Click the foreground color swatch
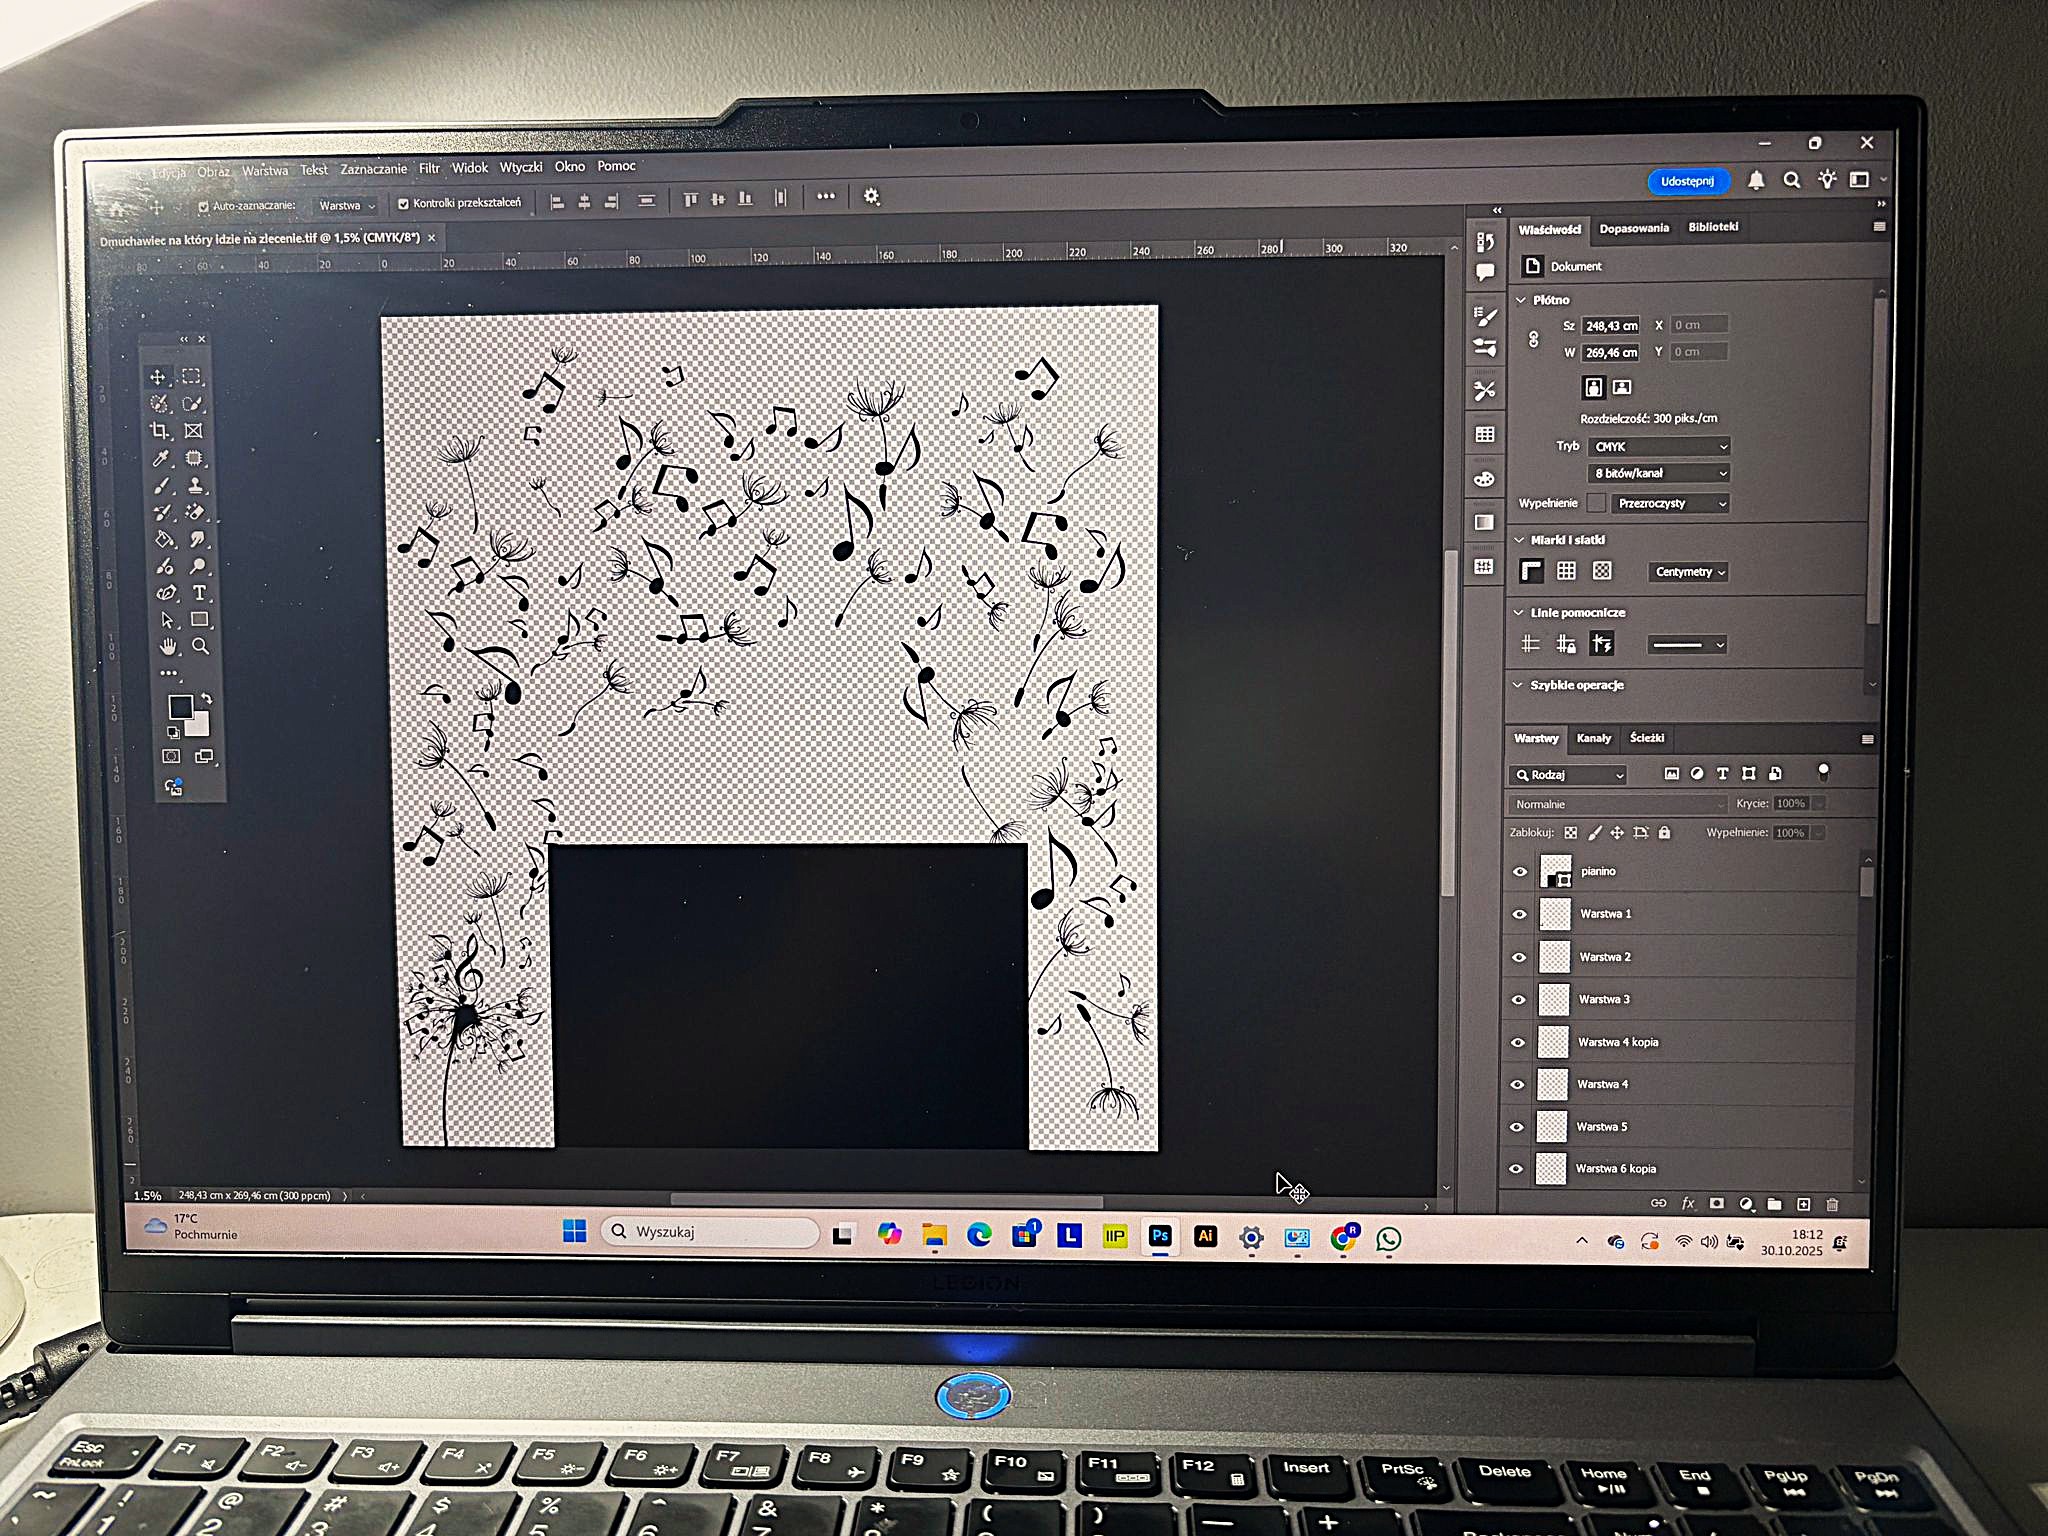Screen dimensions: 2048x1536 [x=181, y=705]
